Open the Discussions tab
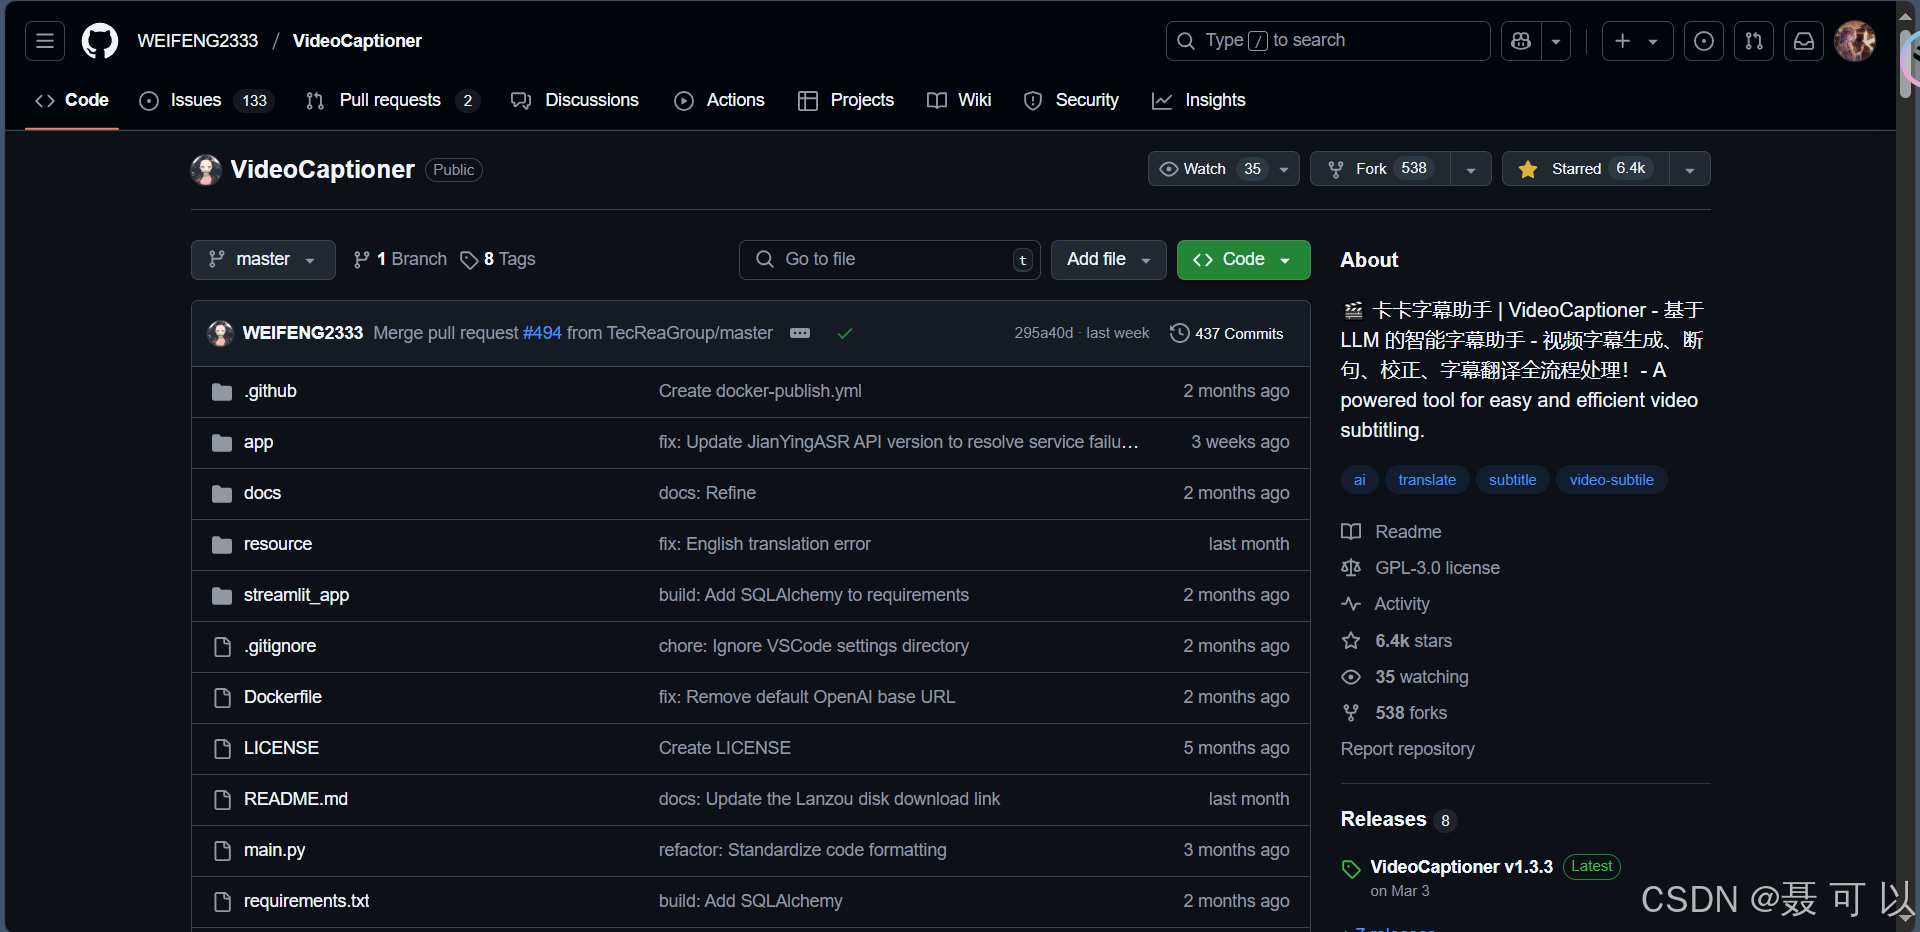The image size is (1920, 932). (575, 100)
